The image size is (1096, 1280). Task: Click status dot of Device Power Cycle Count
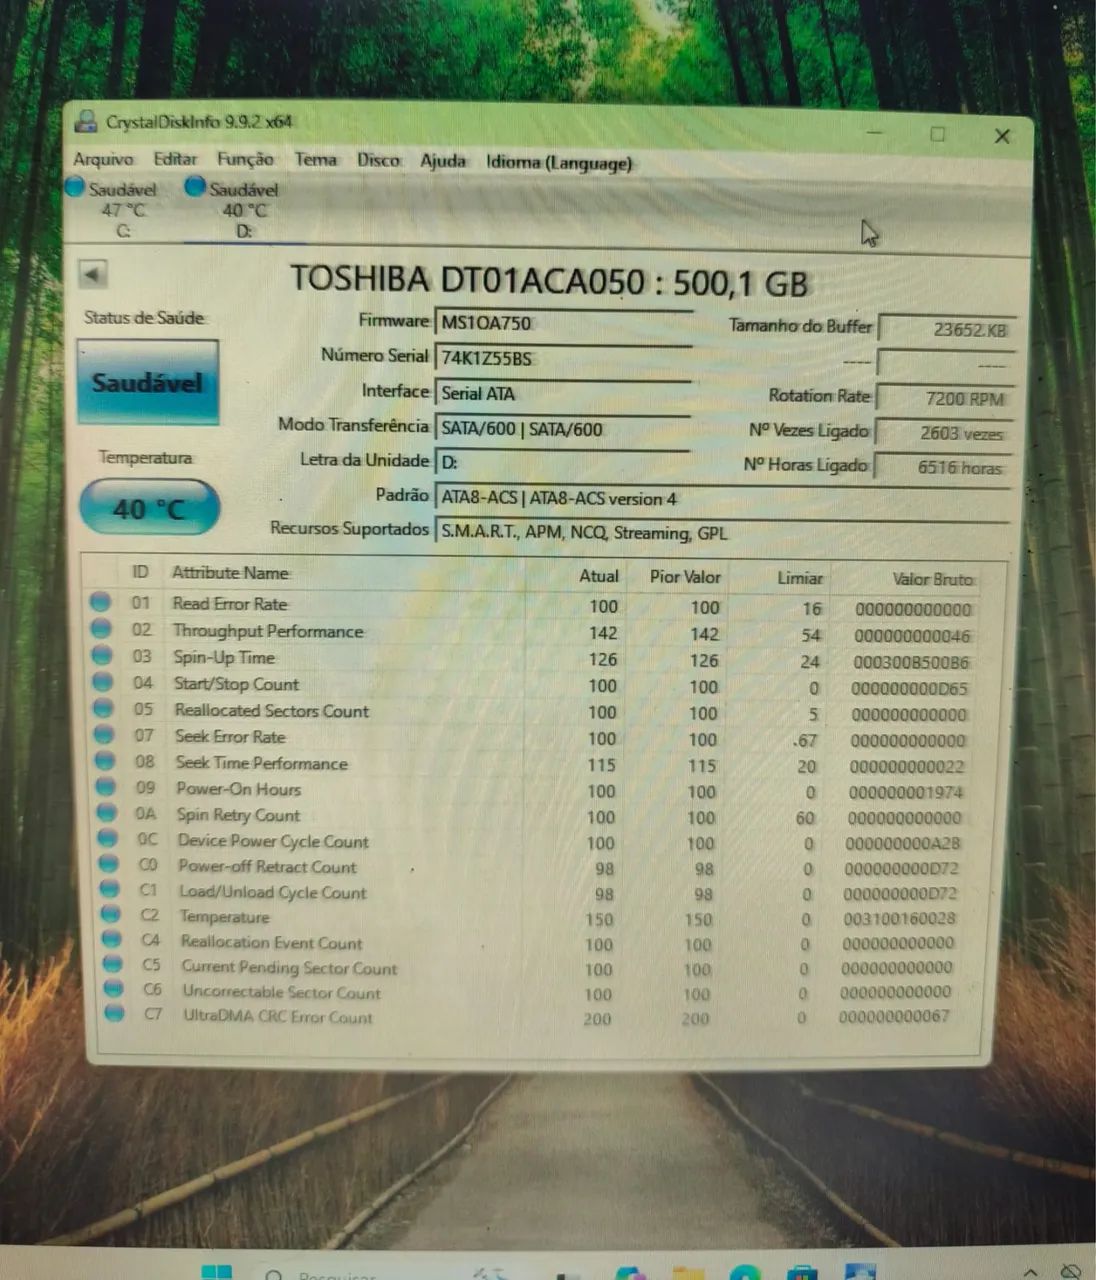[109, 839]
